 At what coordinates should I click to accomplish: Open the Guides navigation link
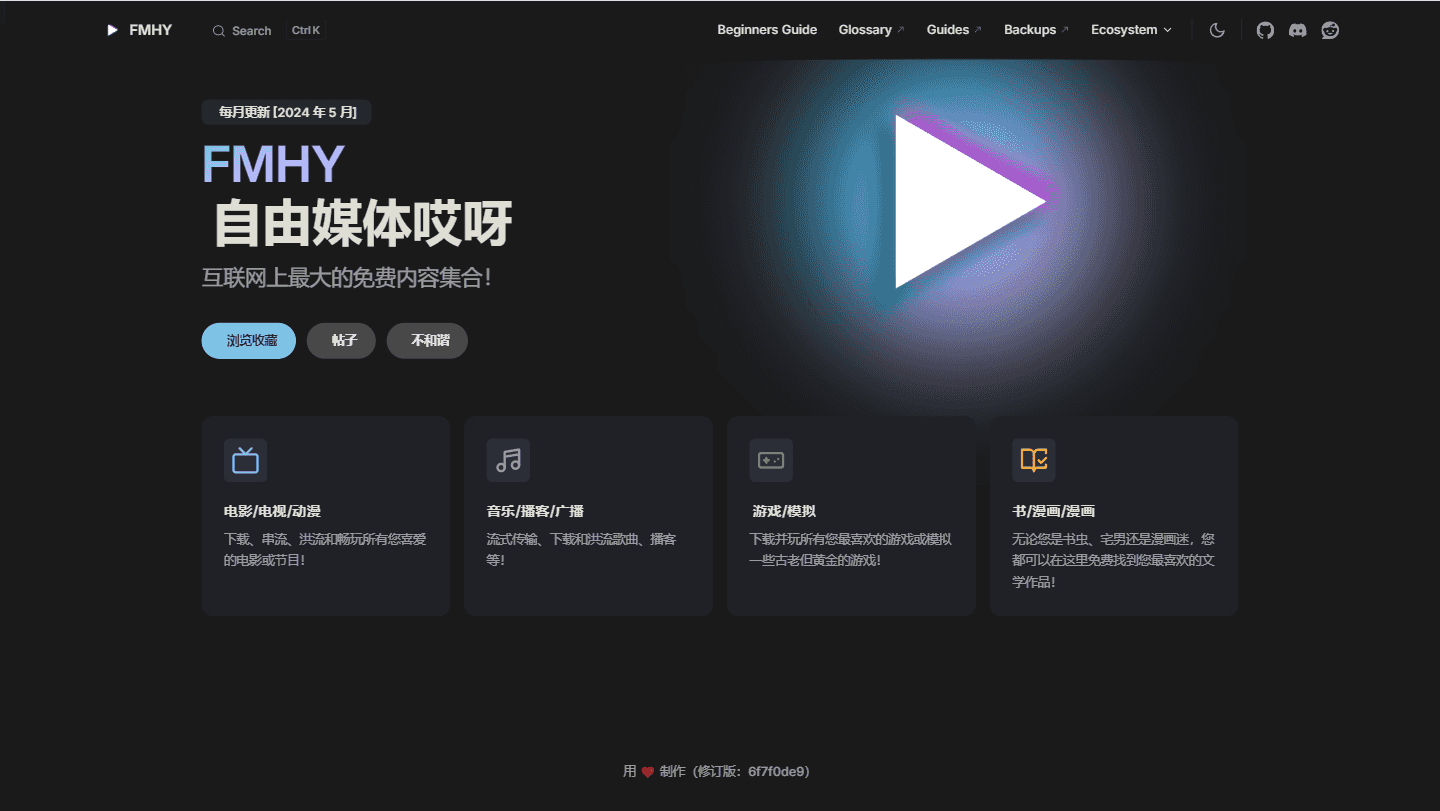(x=954, y=30)
